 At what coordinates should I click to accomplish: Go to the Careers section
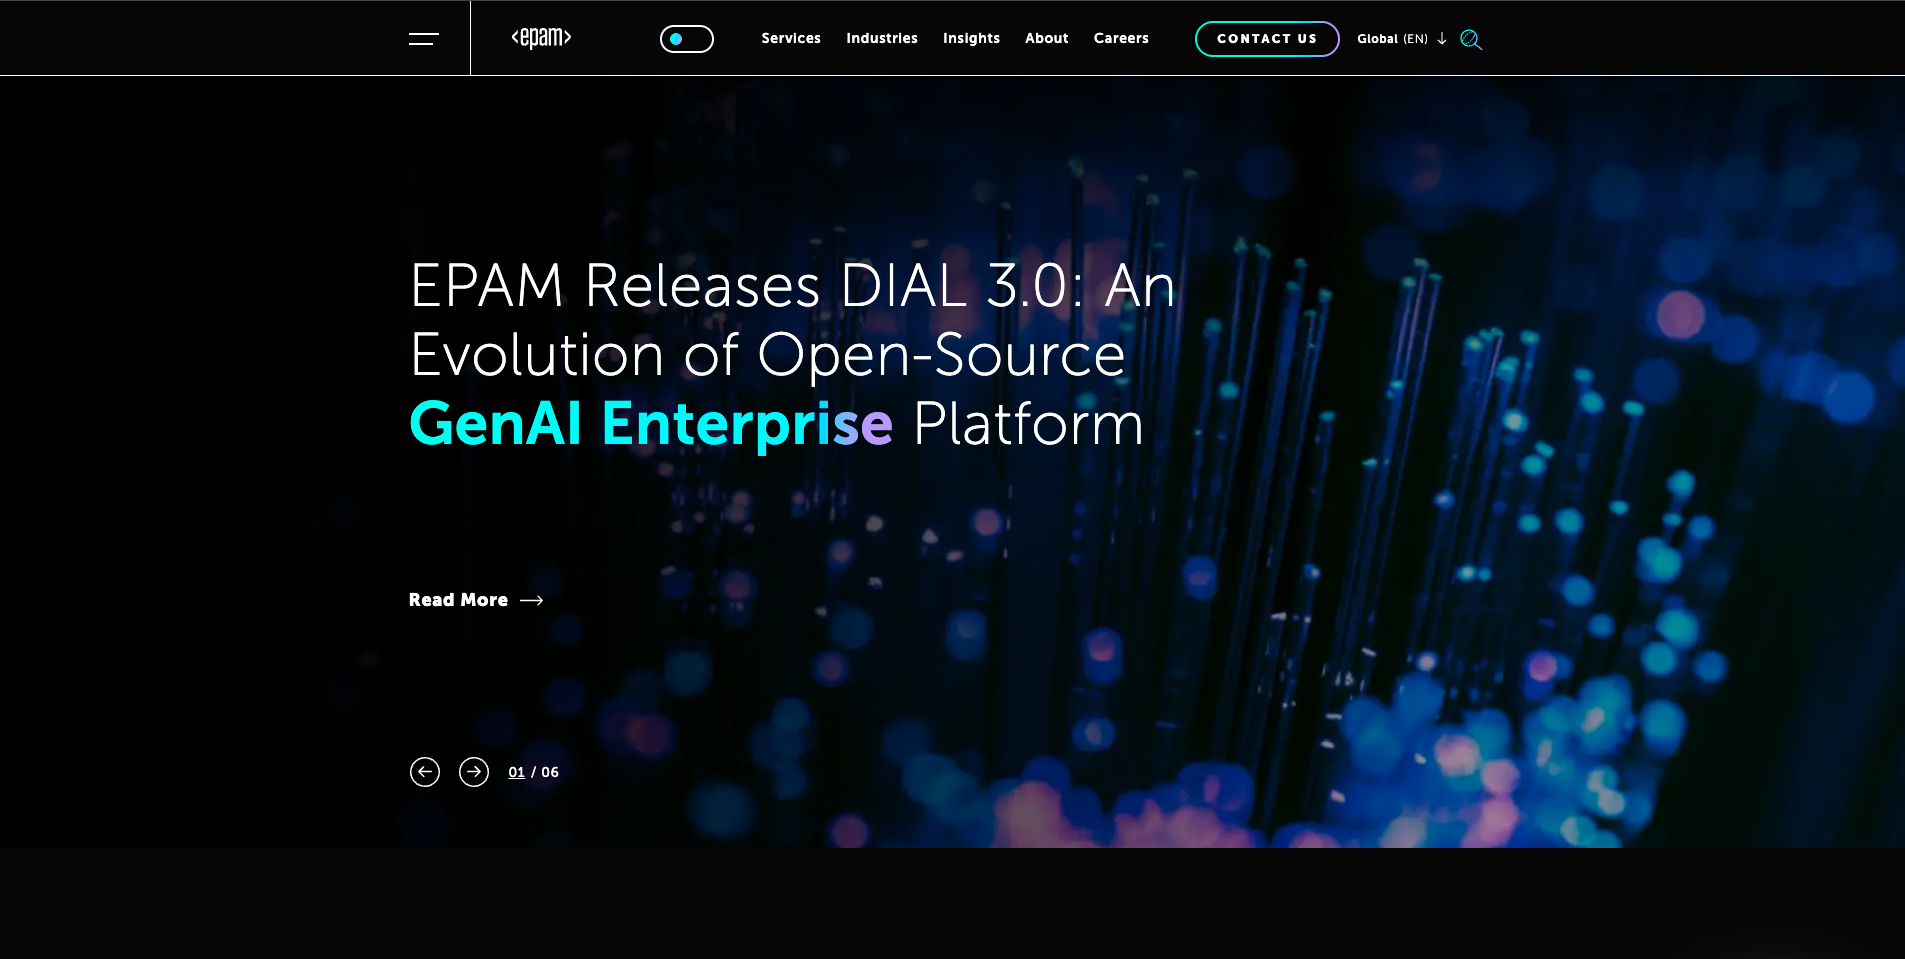point(1120,38)
